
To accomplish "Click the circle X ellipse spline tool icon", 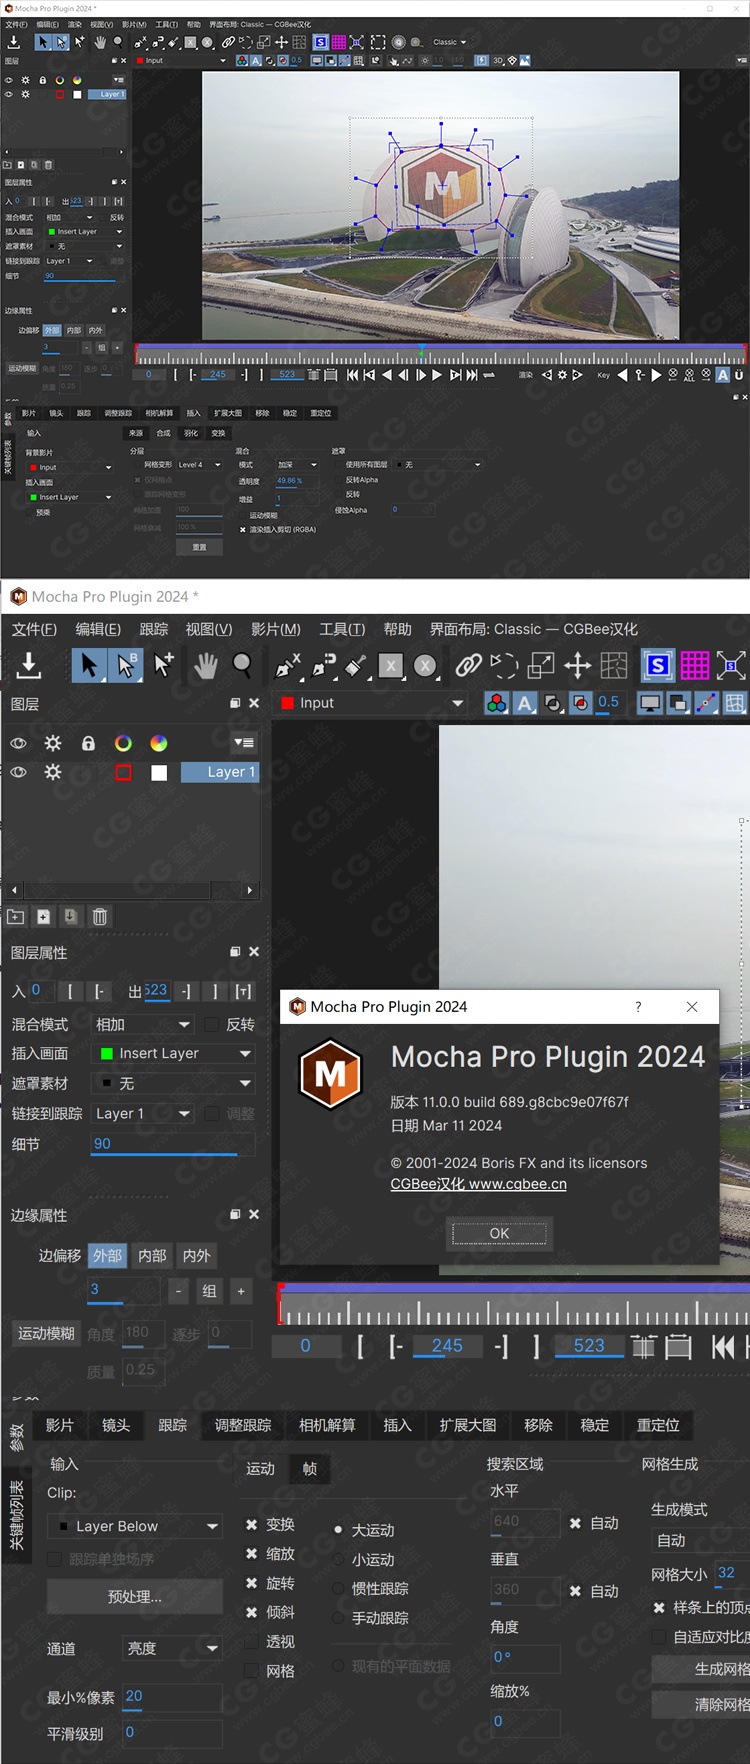I will [x=426, y=665].
